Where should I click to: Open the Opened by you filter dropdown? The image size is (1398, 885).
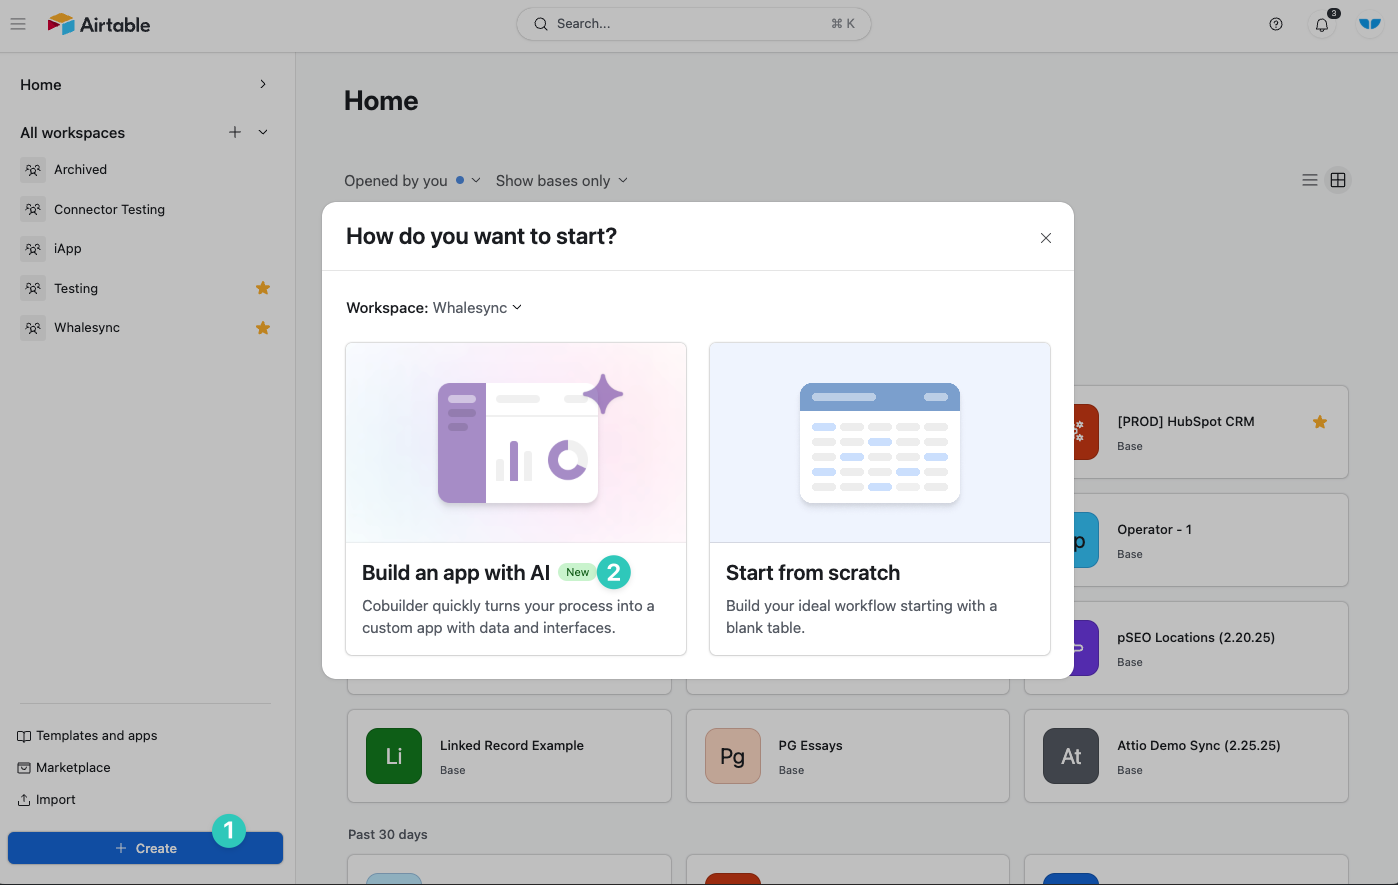411,180
